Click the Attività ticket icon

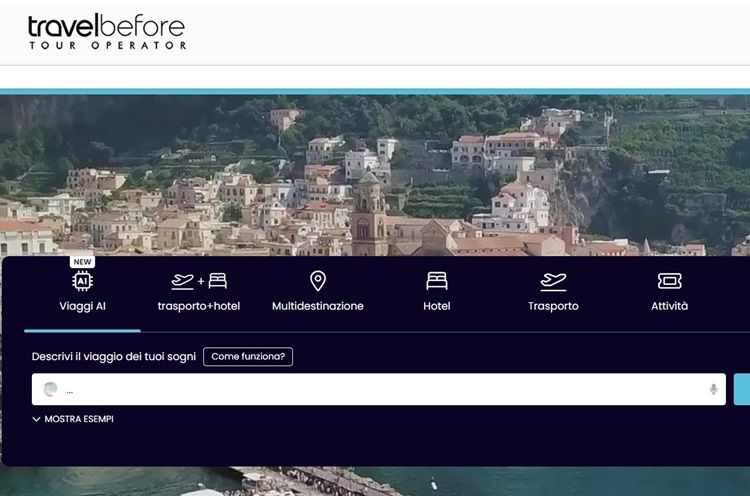click(669, 281)
